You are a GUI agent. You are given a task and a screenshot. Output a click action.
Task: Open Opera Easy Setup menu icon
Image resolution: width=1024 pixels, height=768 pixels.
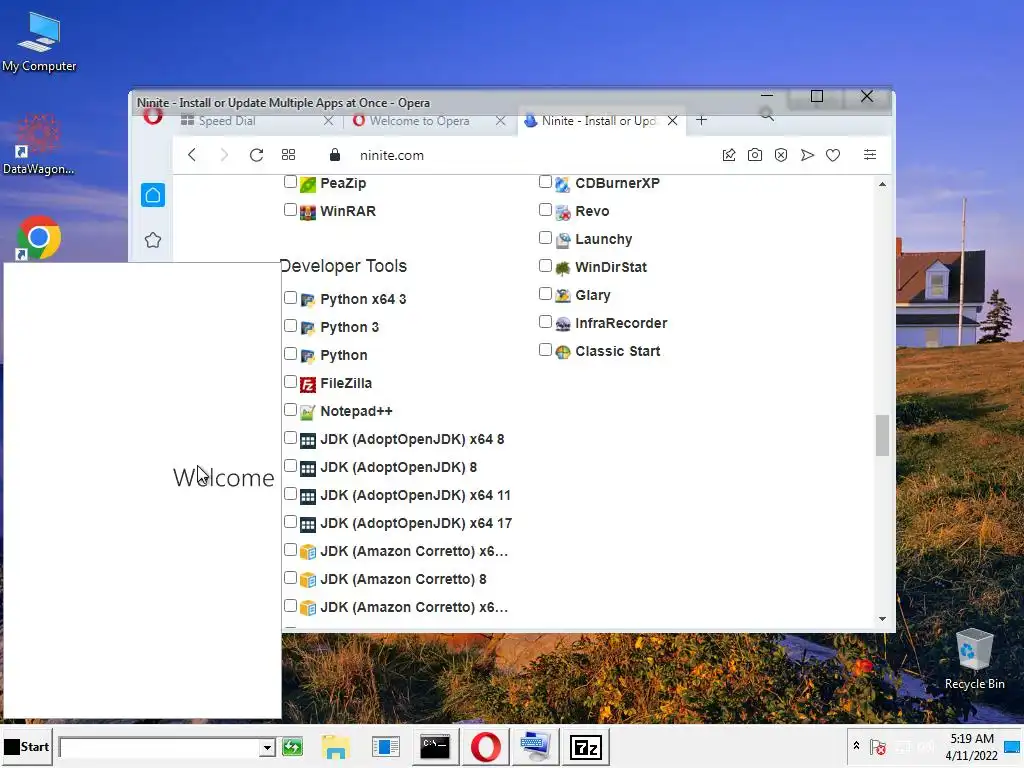click(870, 155)
